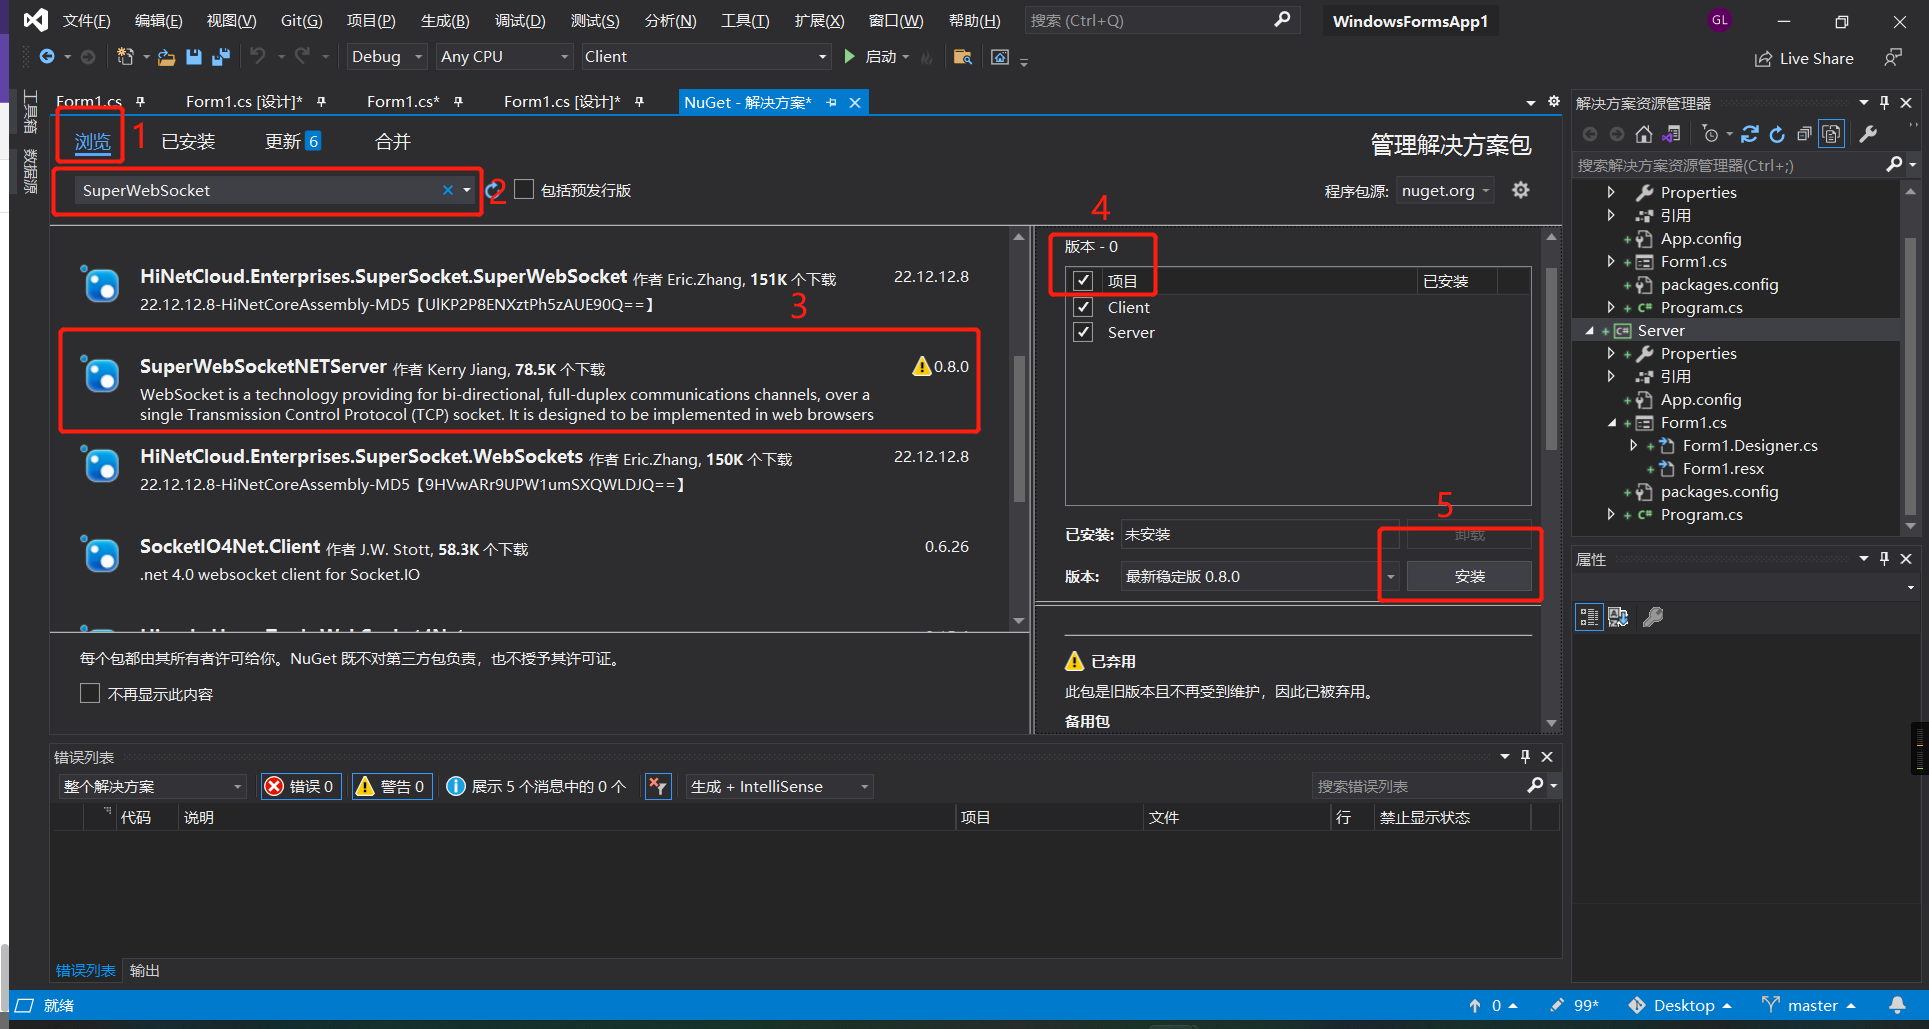The width and height of the screenshot is (1929, 1029).
Task: Open the Client startup project dropdown
Action: pyautogui.click(x=706, y=57)
